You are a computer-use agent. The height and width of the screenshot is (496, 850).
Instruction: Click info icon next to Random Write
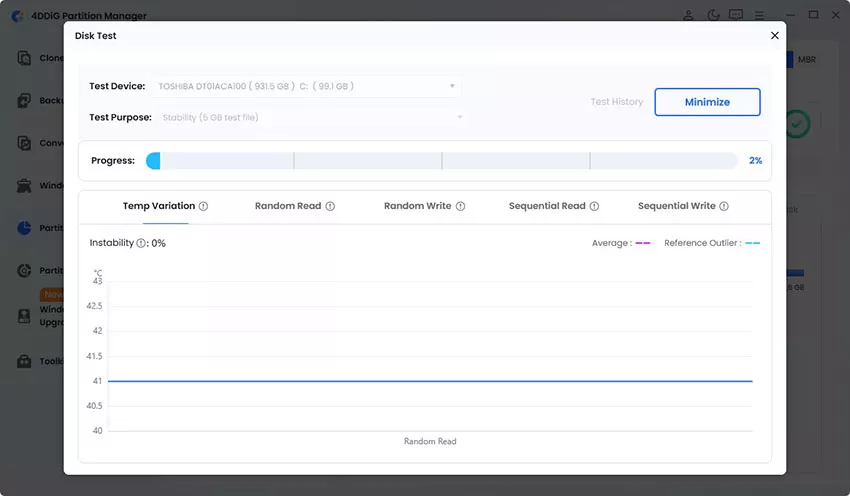point(460,207)
